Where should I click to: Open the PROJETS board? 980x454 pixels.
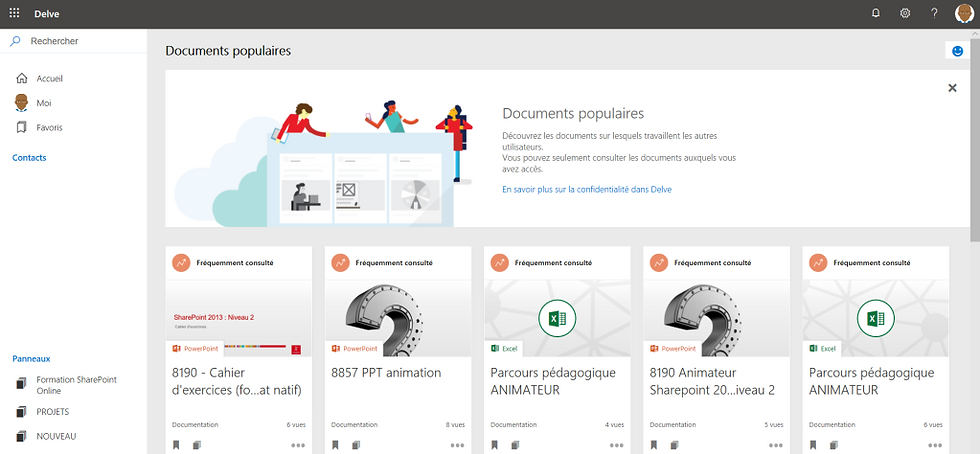click(x=52, y=412)
